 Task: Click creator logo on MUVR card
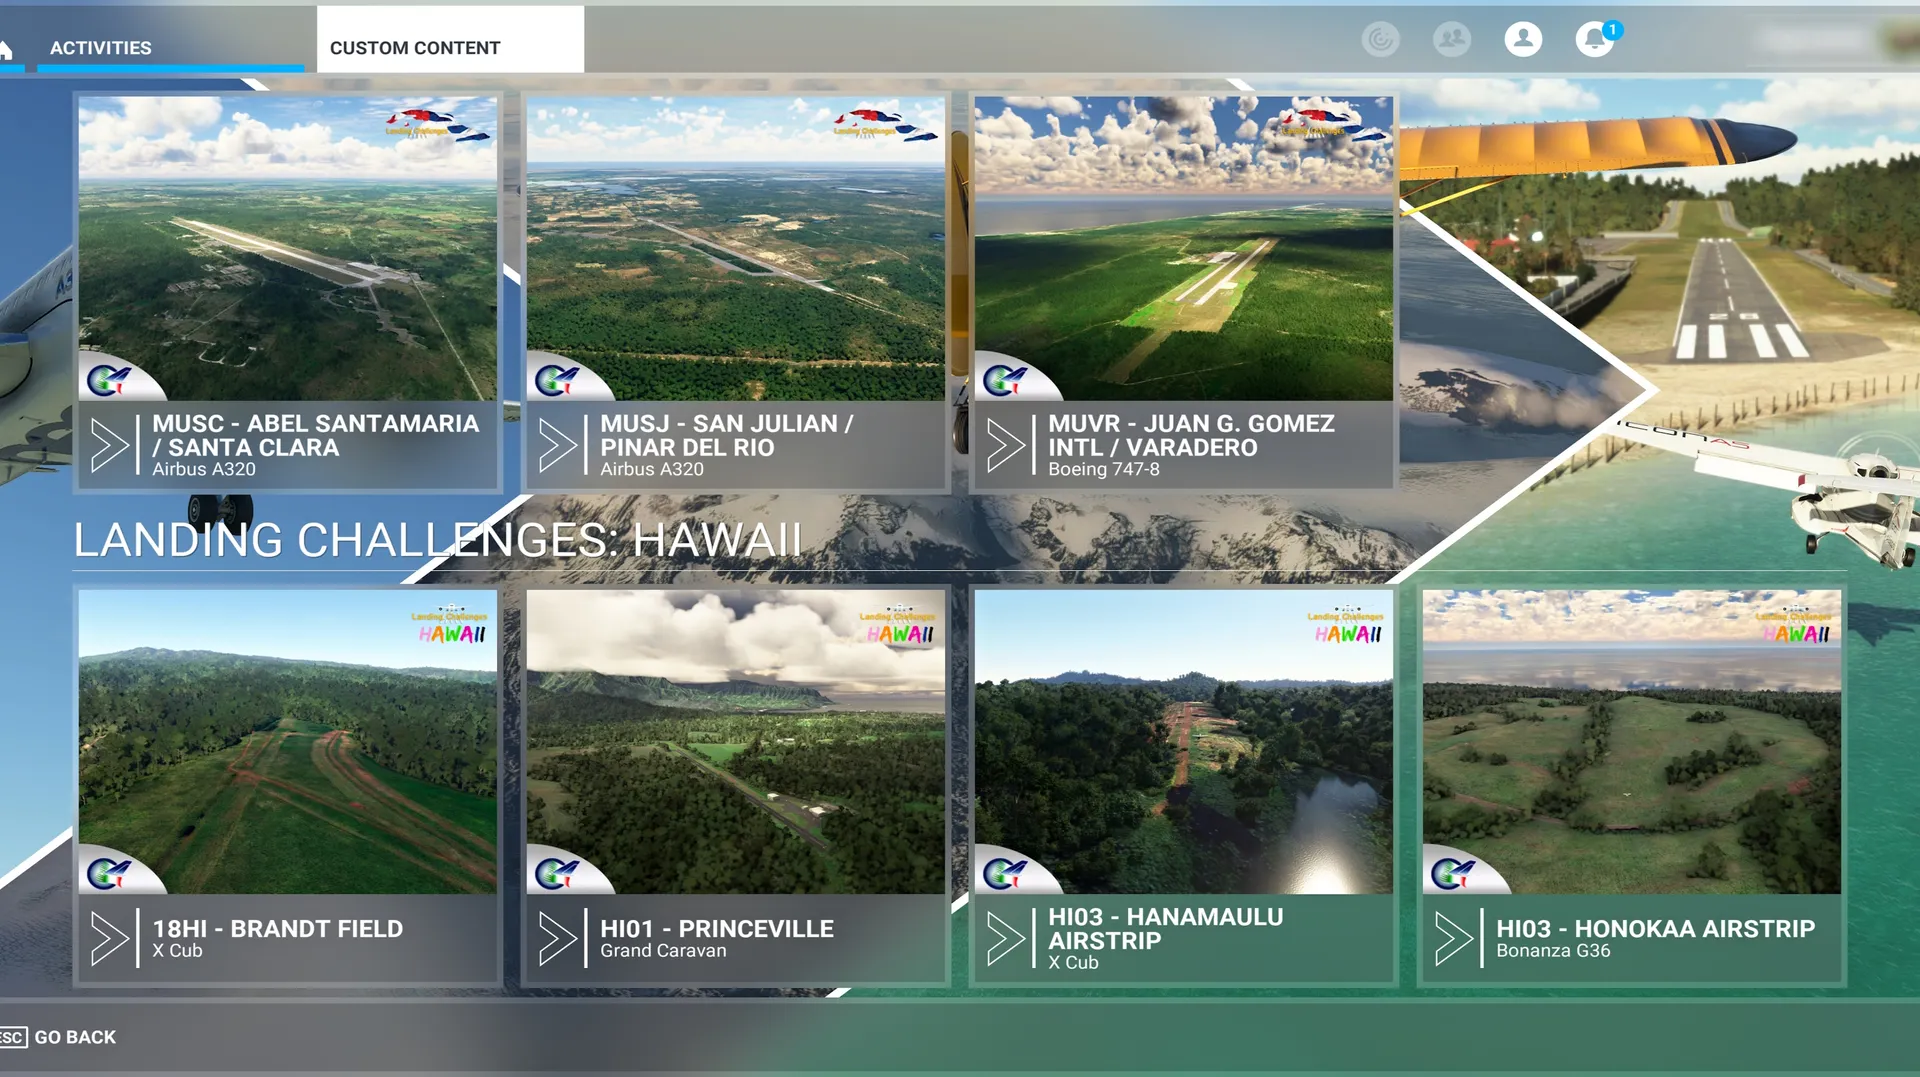click(1005, 380)
